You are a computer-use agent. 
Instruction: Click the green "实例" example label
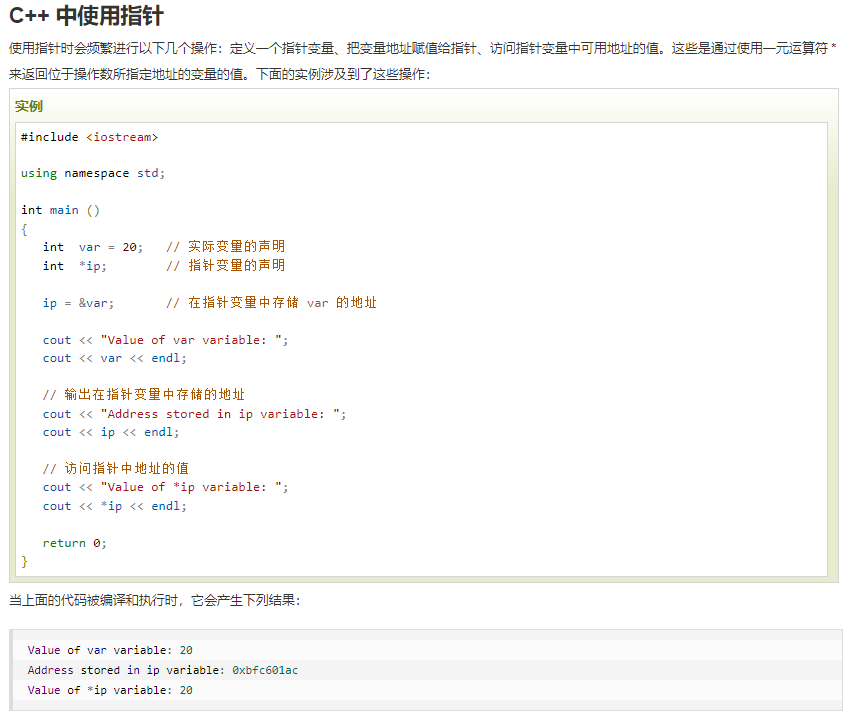29,106
